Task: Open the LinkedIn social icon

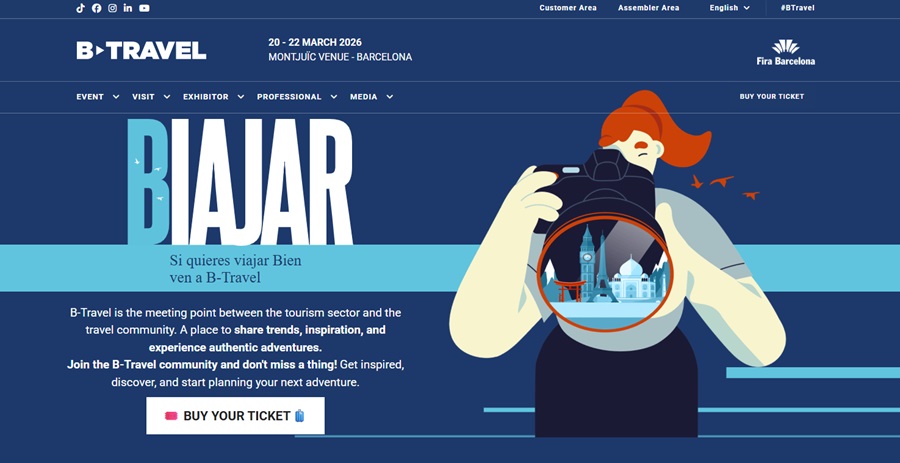Action: (x=128, y=8)
